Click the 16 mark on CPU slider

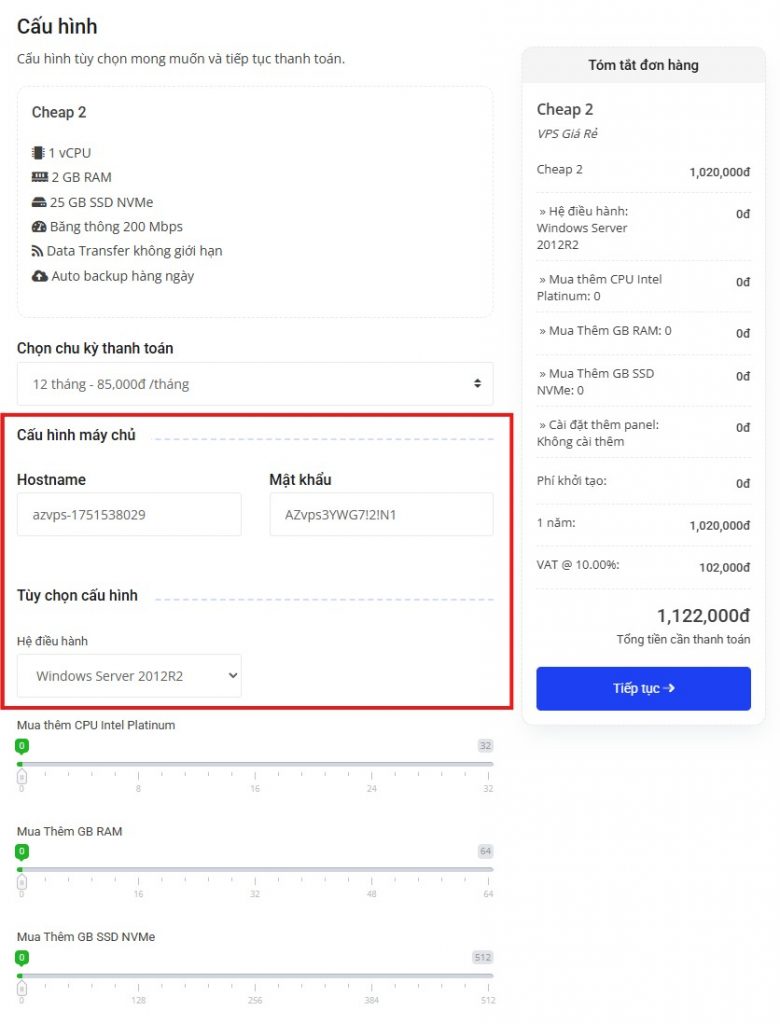tap(255, 789)
